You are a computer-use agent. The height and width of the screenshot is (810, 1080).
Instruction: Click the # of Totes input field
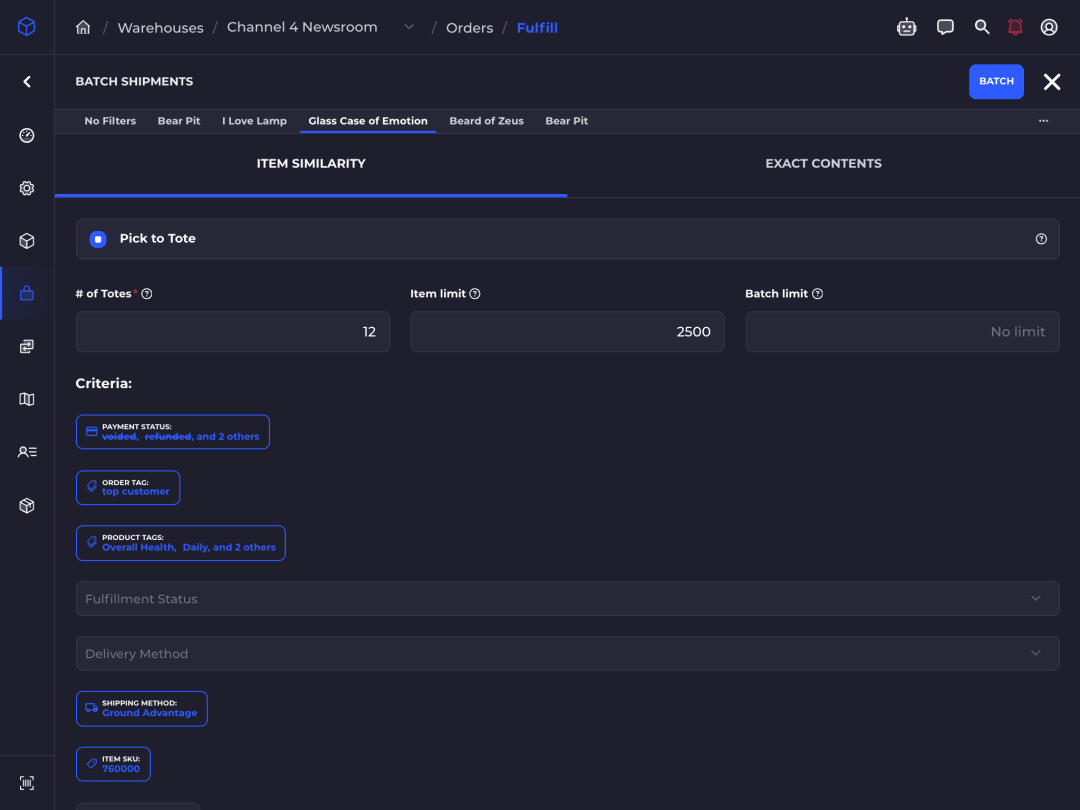(x=233, y=331)
